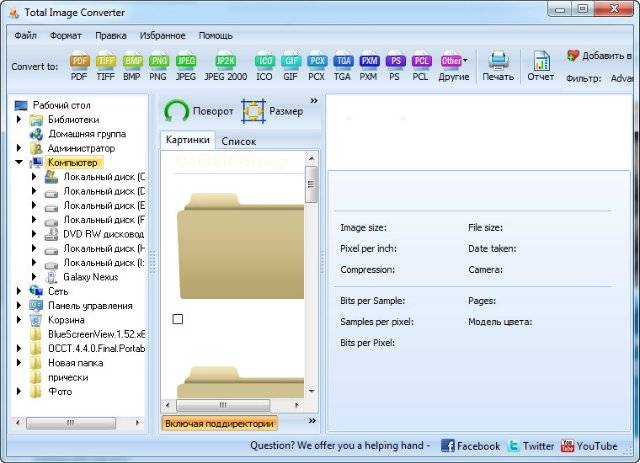This screenshot has width=640, height=463.
Task: Collapse the Компьютер tree node
Action: 19,162
